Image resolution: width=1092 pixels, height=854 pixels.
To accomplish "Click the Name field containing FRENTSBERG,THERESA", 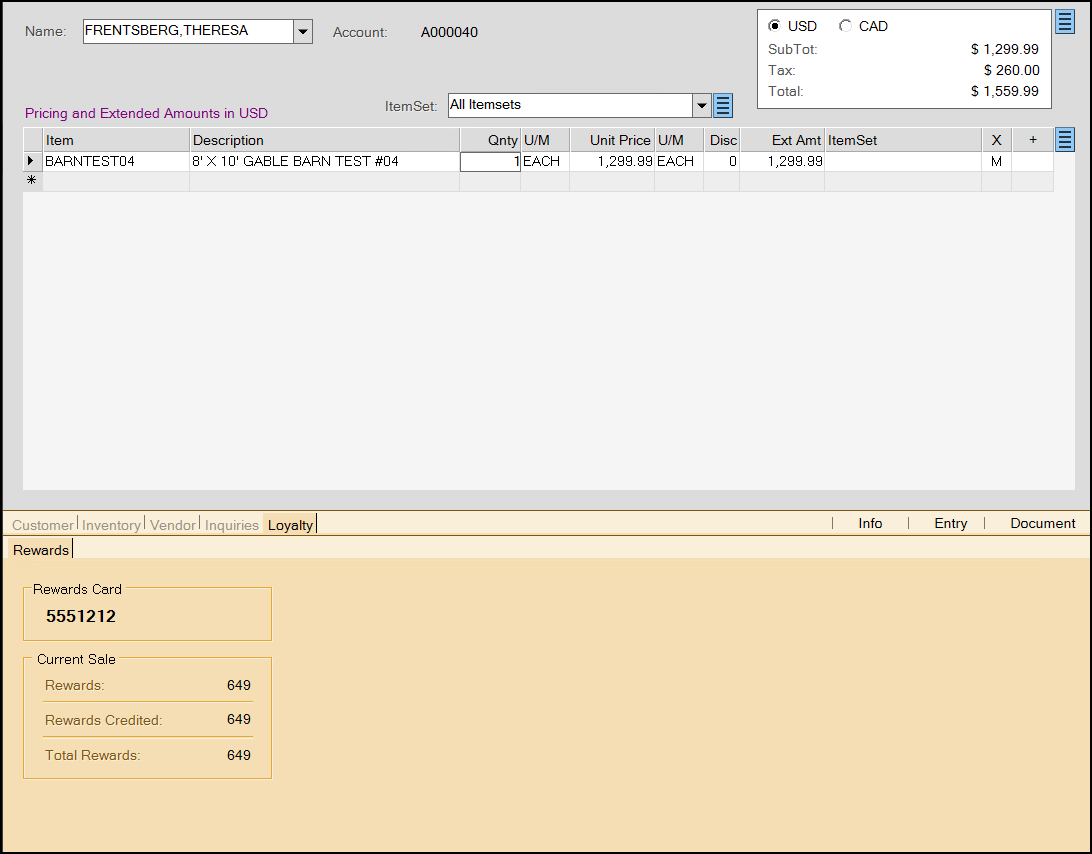I will pyautogui.click(x=187, y=32).
